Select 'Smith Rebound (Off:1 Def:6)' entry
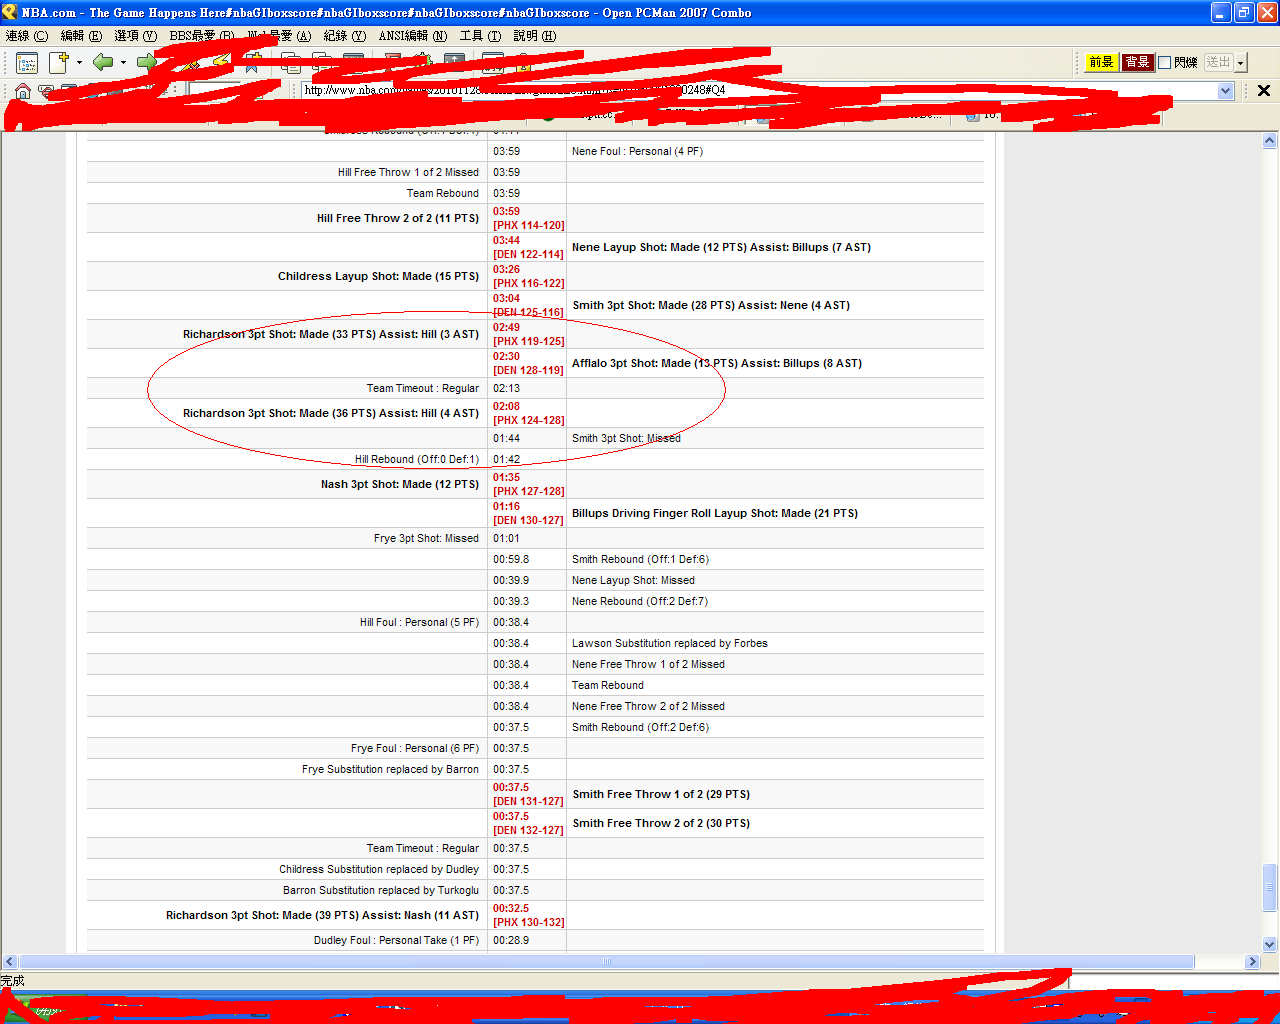The width and height of the screenshot is (1280, 1024). [640, 560]
